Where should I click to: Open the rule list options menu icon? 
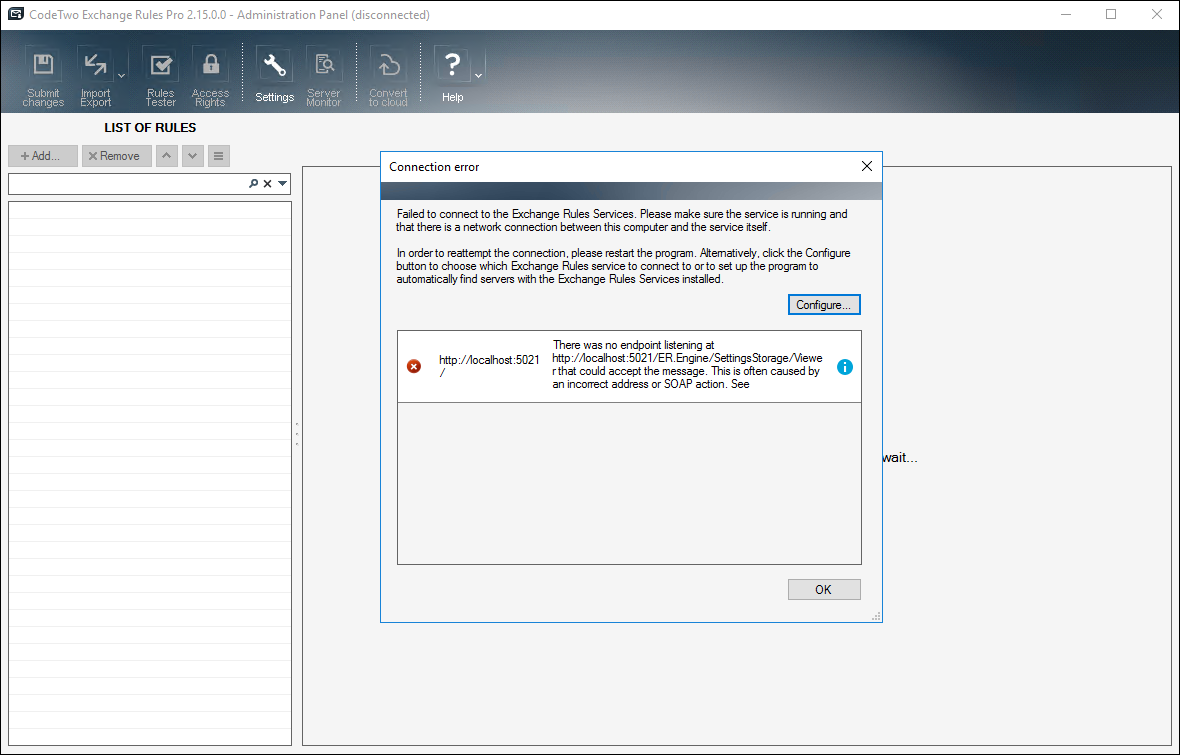click(x=218, y=156)
